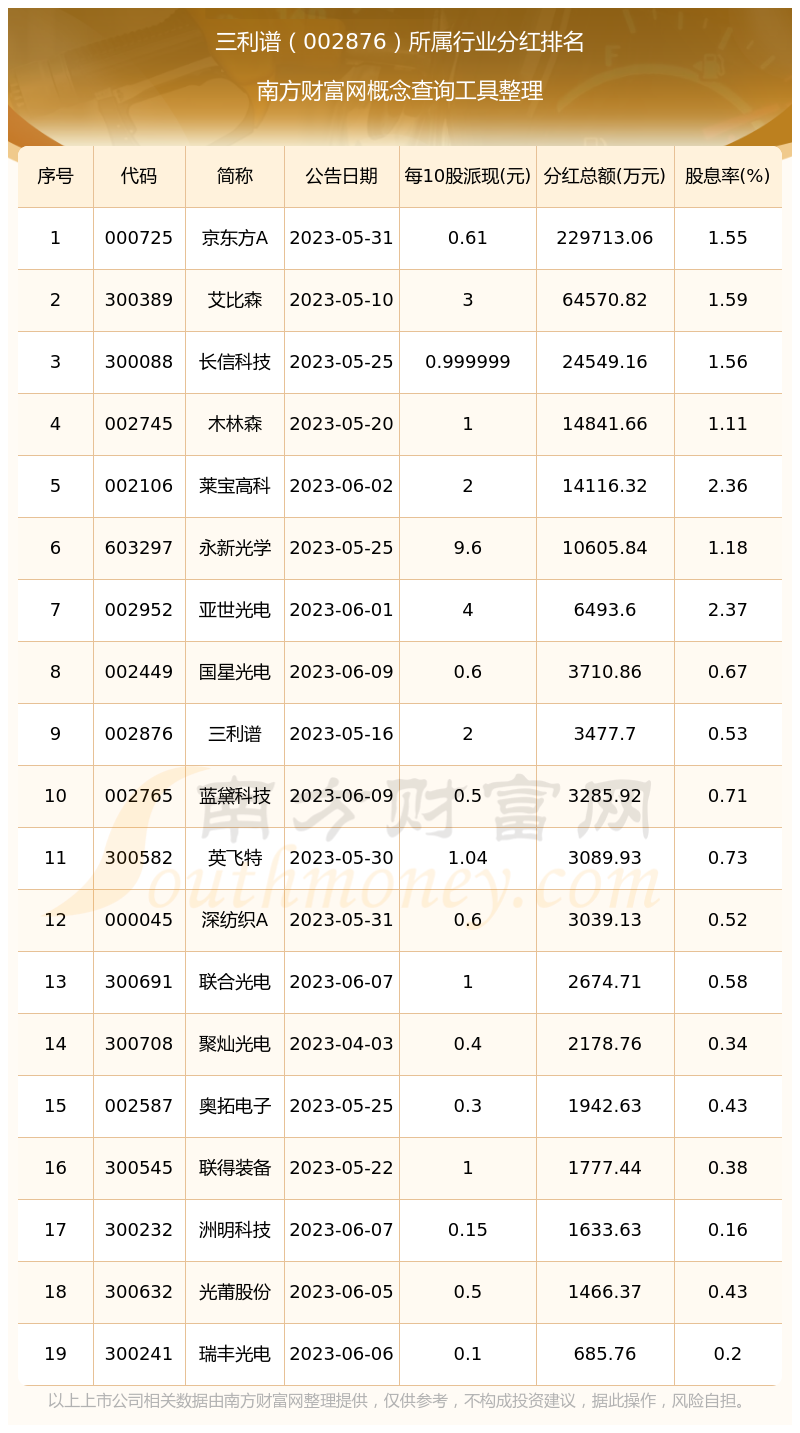Click stock code 300708
Image resolution: width=800 pixels, height=1433 pixels.
(x=139, y=1044)
